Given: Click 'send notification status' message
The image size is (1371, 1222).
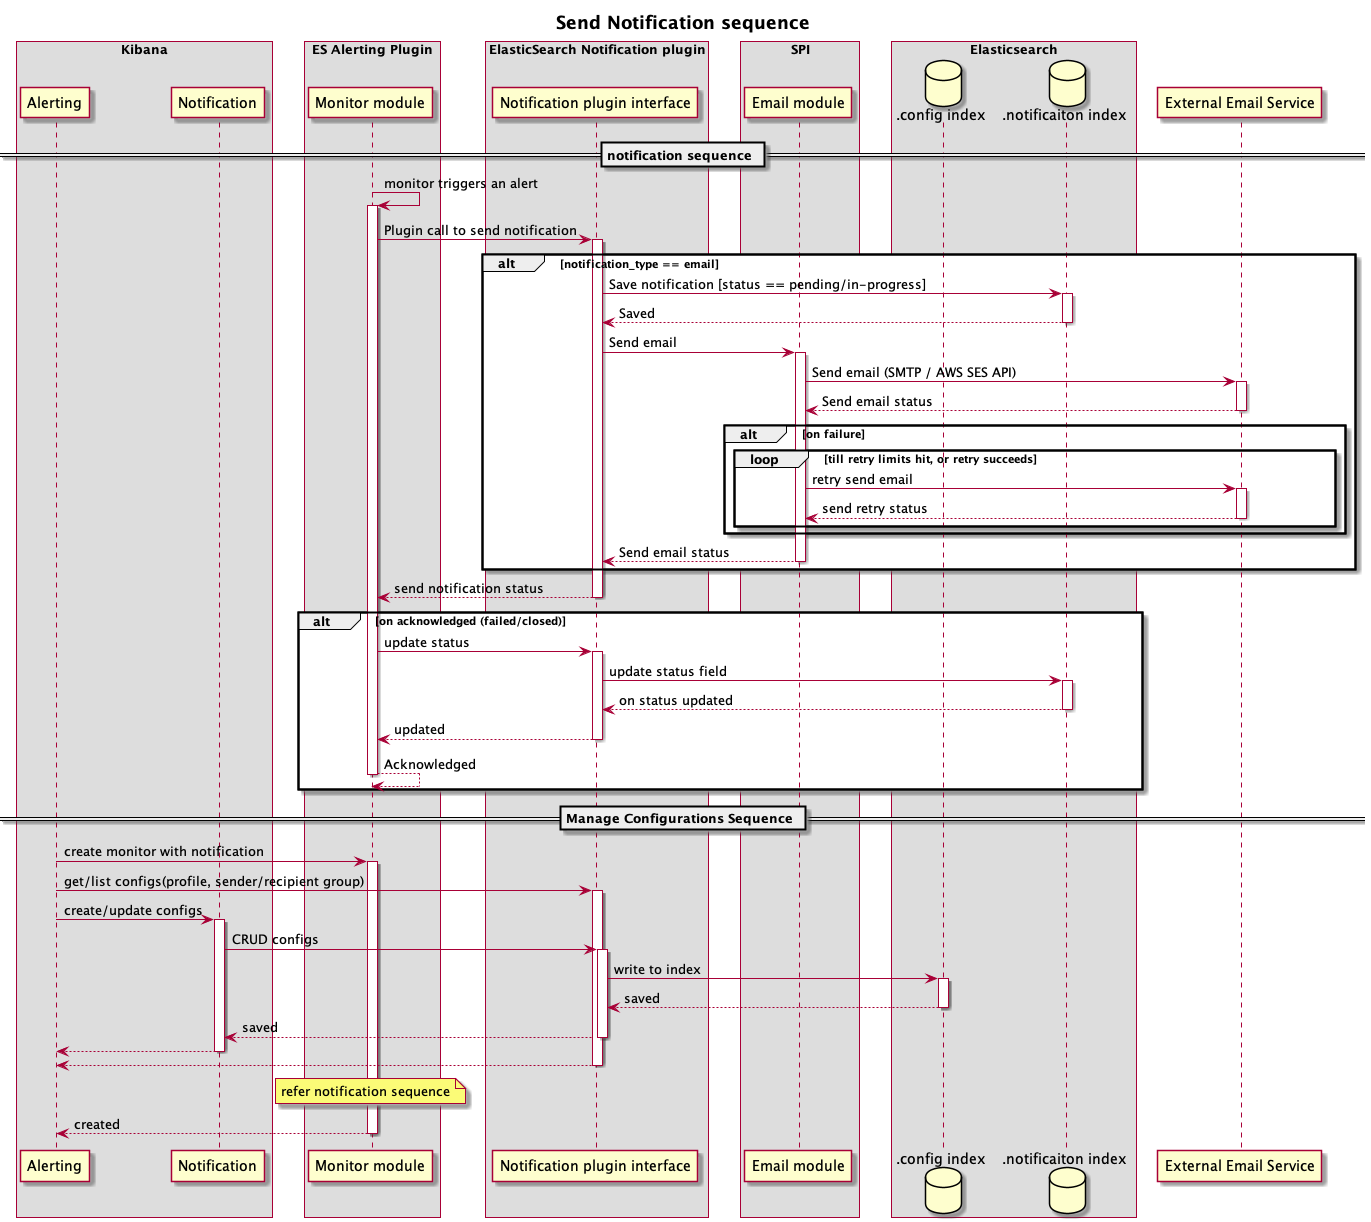Looking at the screenshot, I should [x=469, y=588].
